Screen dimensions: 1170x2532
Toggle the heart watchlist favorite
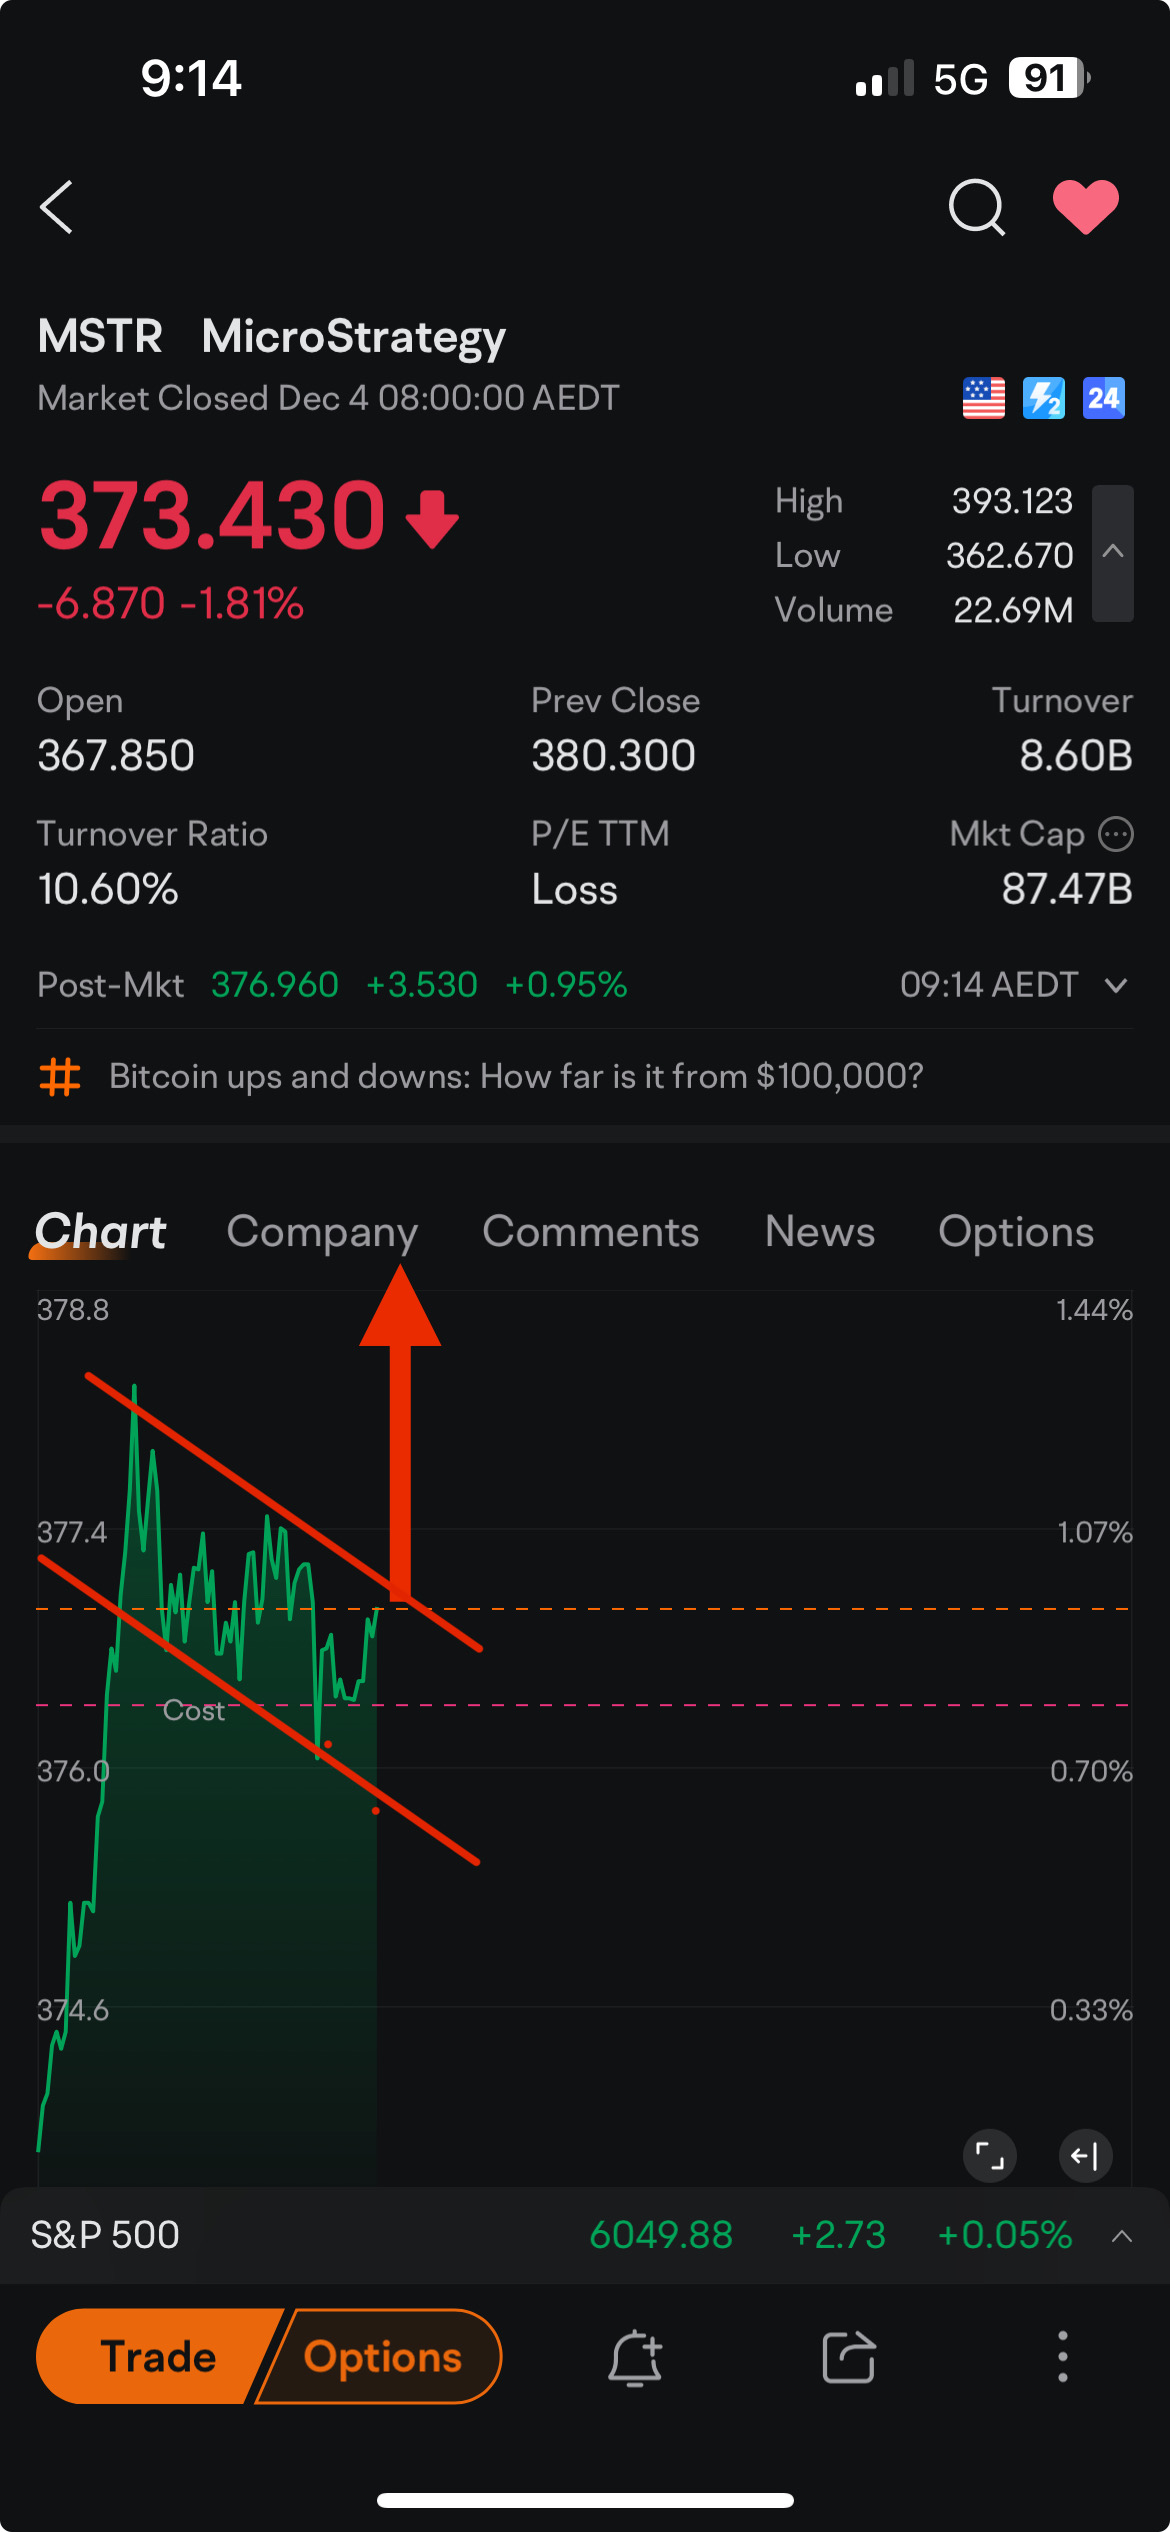click(1085, 207)
